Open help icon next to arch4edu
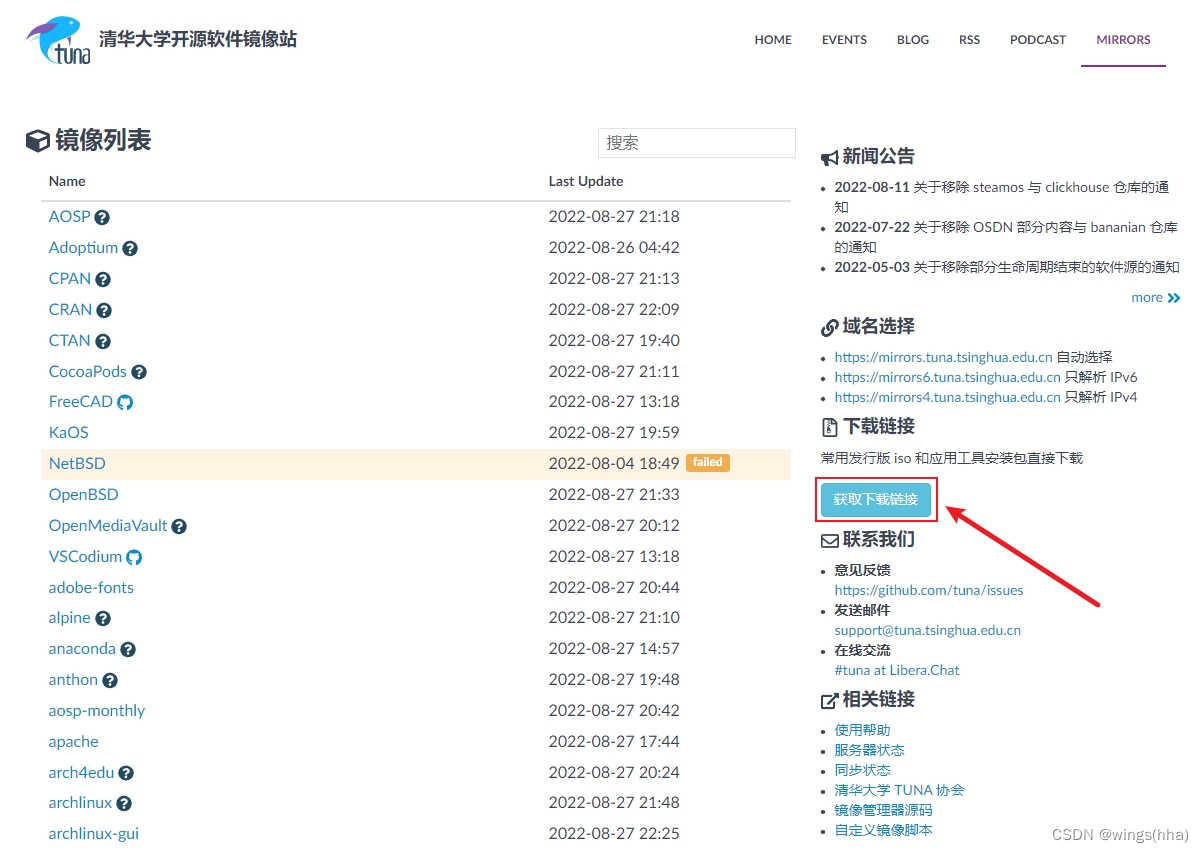The image size is (1203, 853). 126,773
